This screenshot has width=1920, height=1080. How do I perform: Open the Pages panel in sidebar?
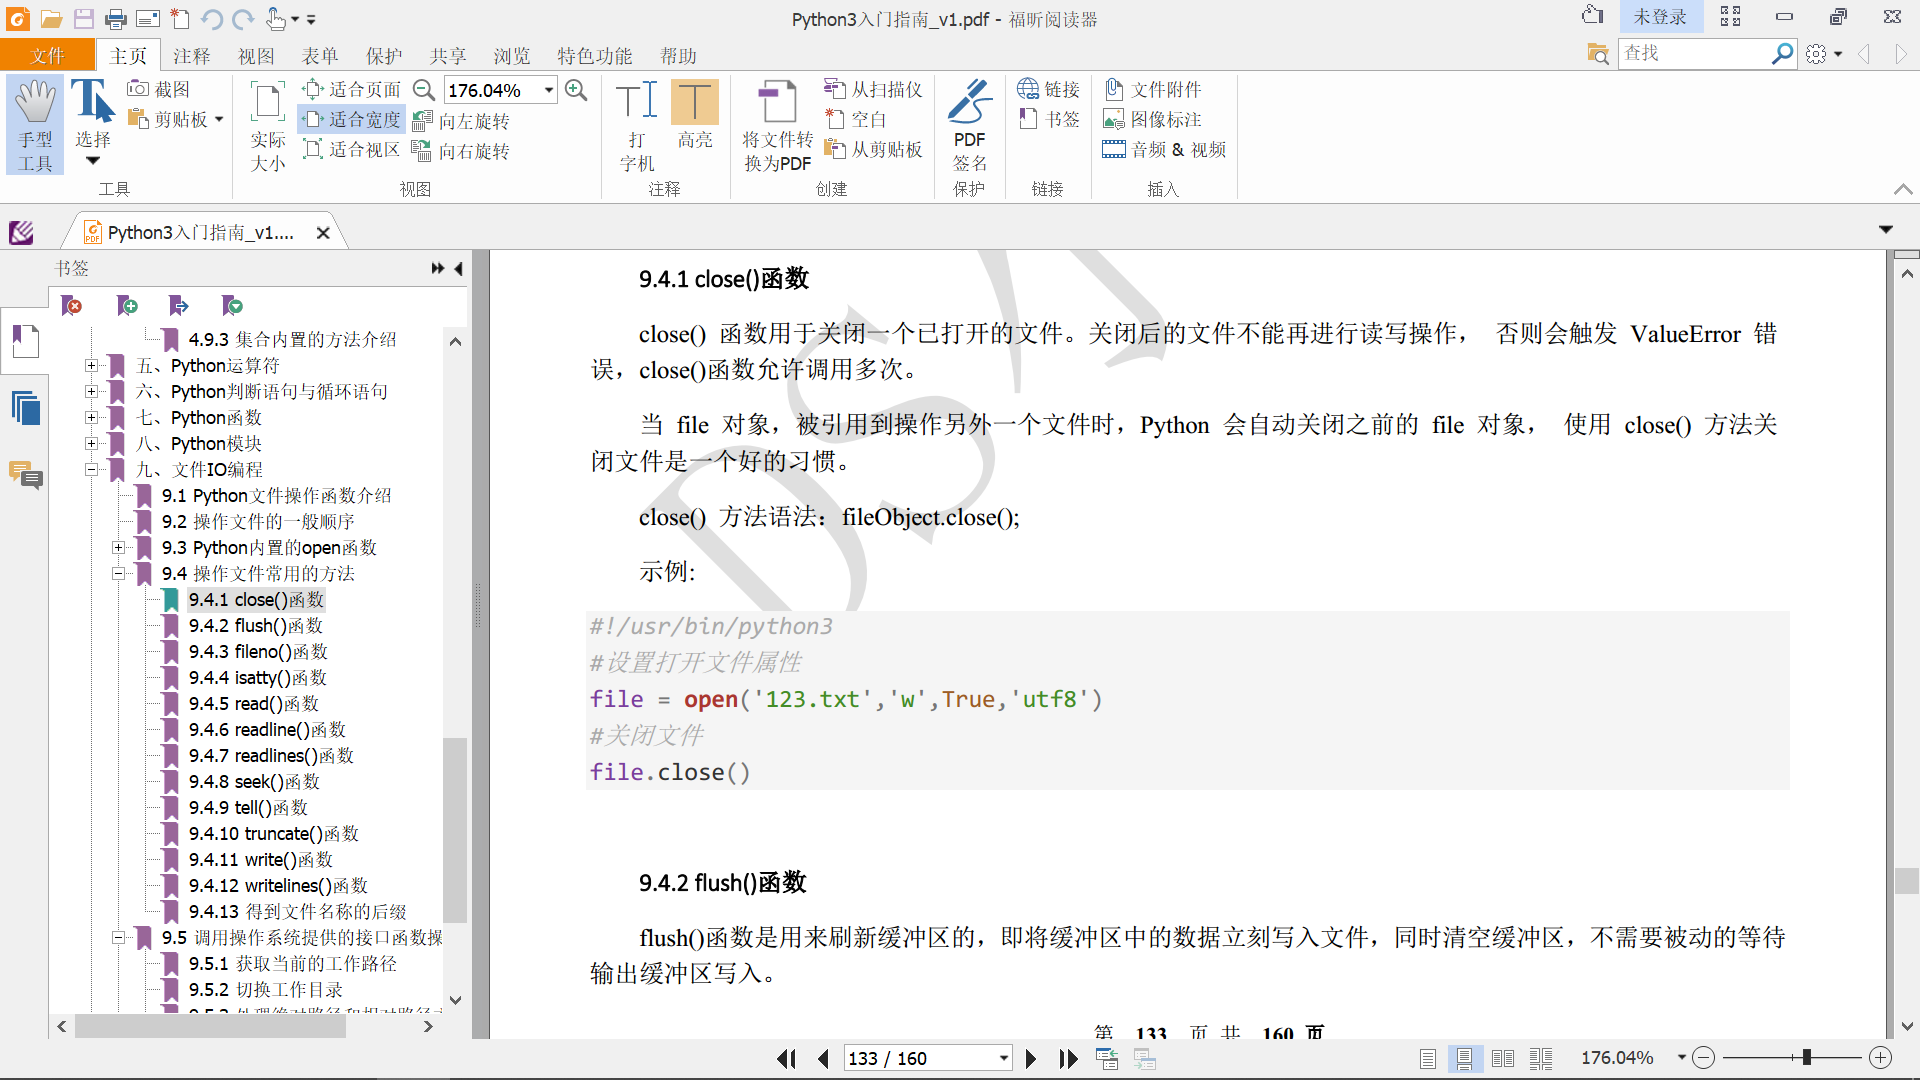25,408
